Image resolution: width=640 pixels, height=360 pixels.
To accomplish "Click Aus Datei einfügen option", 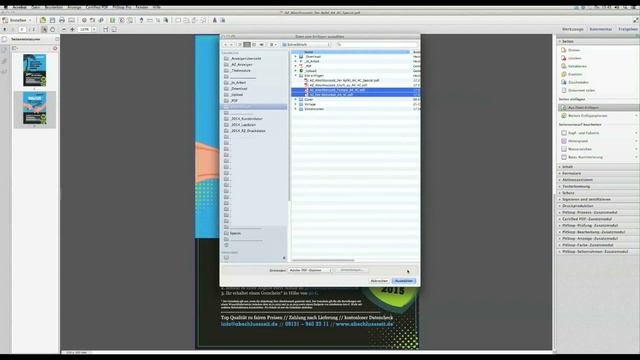I will (598, 107).
